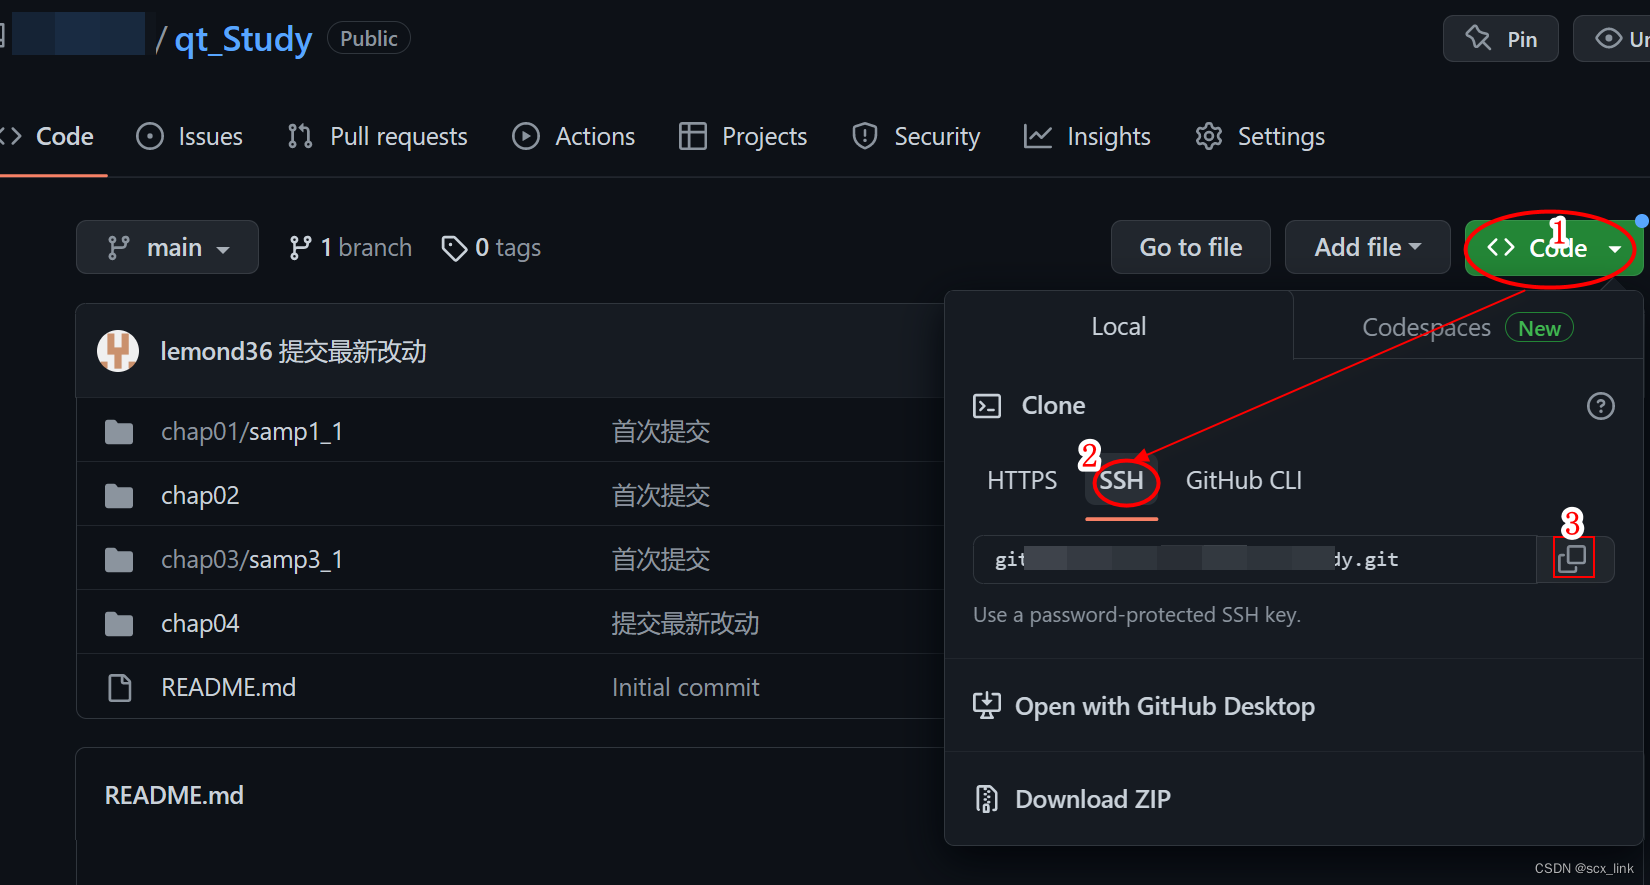View the 1 branch link
The height and width of the screenshot is (885, 1650).
pyautogui.click(x=350, y=247)
